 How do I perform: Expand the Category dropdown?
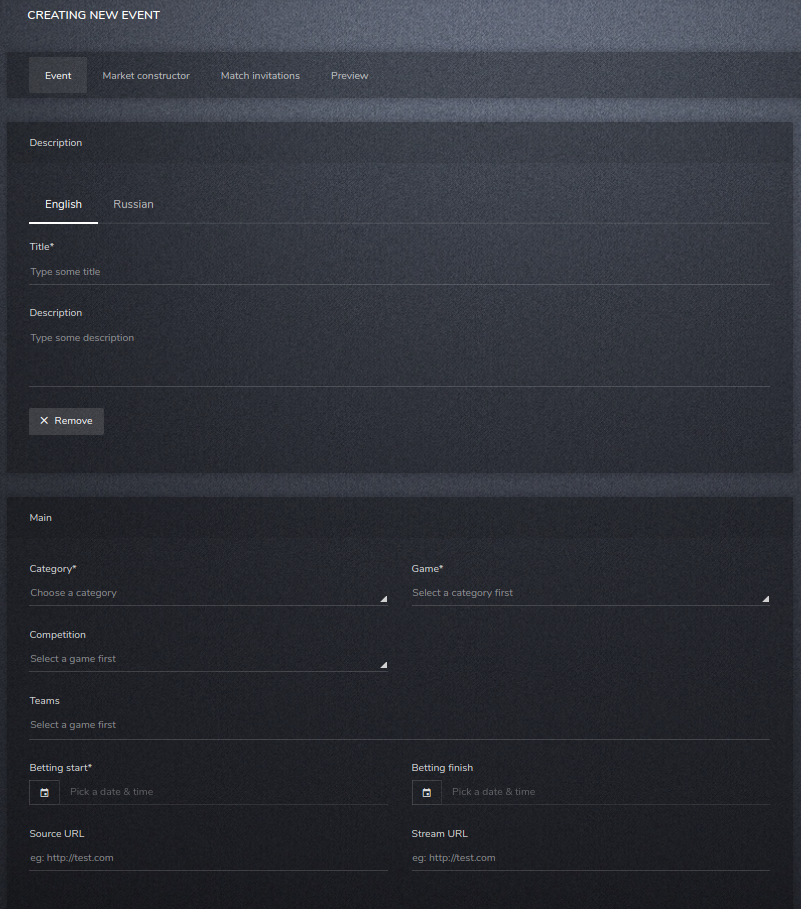[209, 593]
